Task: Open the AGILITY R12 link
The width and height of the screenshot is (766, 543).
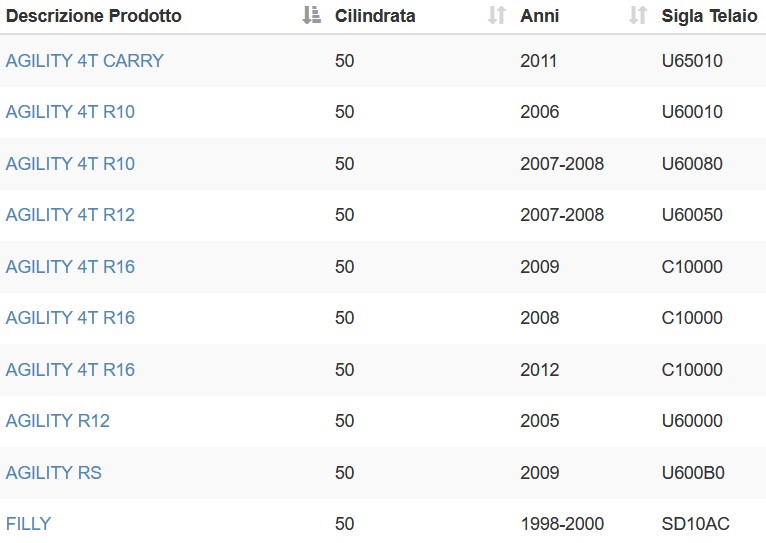Action: click(58, 421)
